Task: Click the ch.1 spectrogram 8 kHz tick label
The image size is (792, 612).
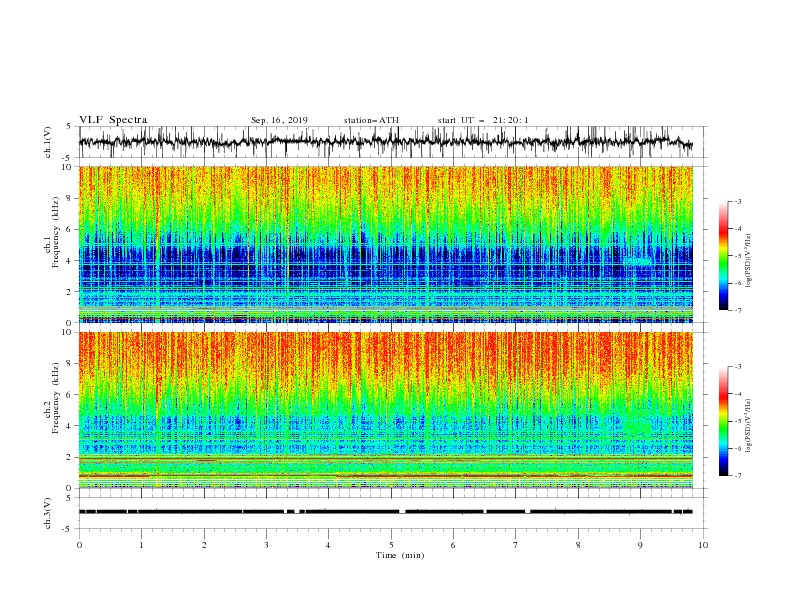Action: (69, 198)
